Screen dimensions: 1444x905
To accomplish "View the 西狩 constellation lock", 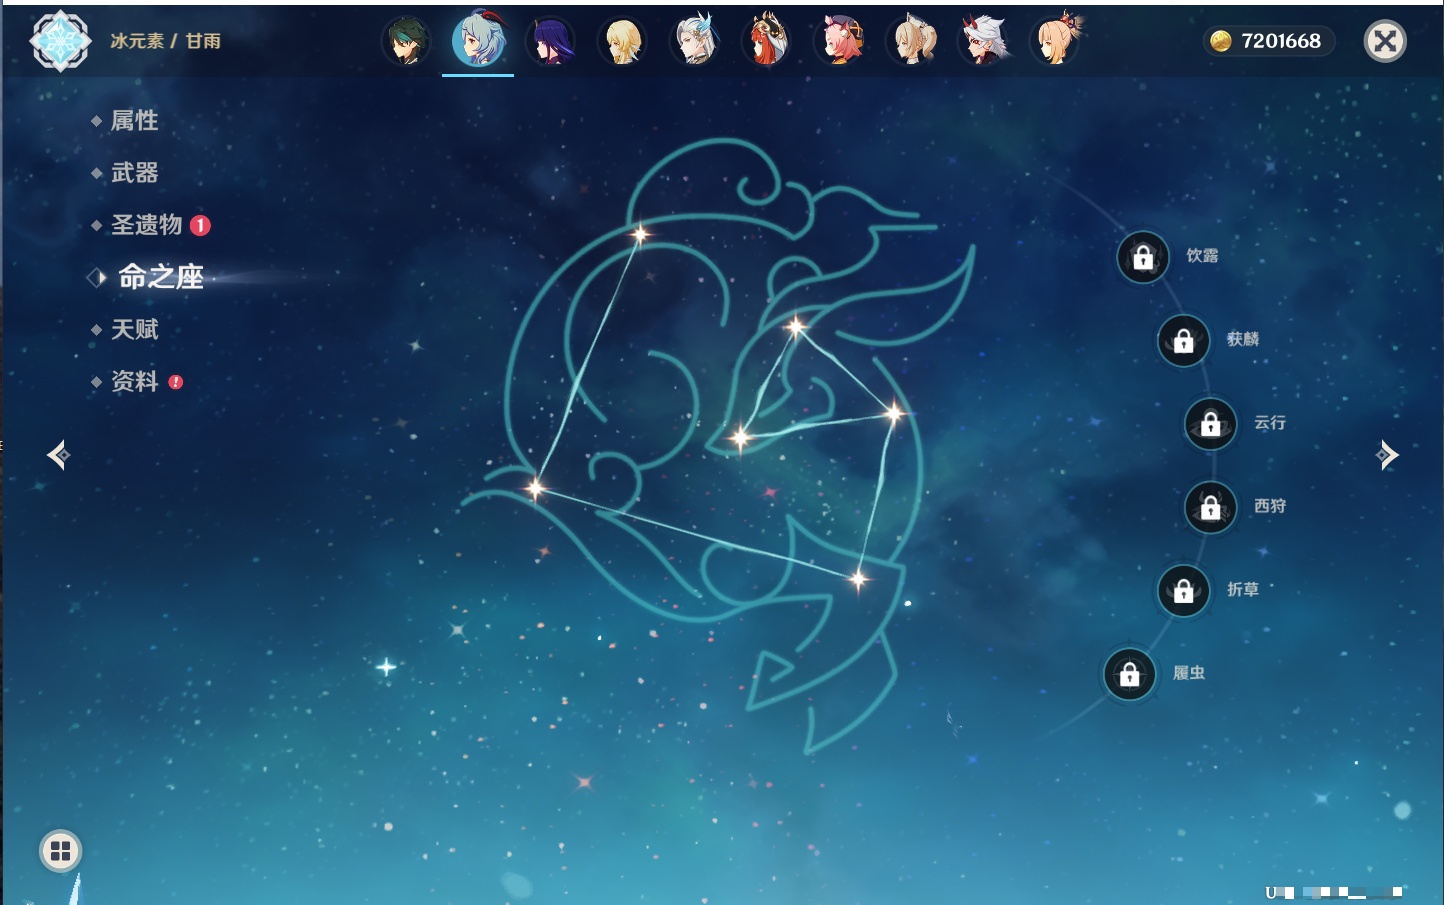I will tap(1210, 508).
